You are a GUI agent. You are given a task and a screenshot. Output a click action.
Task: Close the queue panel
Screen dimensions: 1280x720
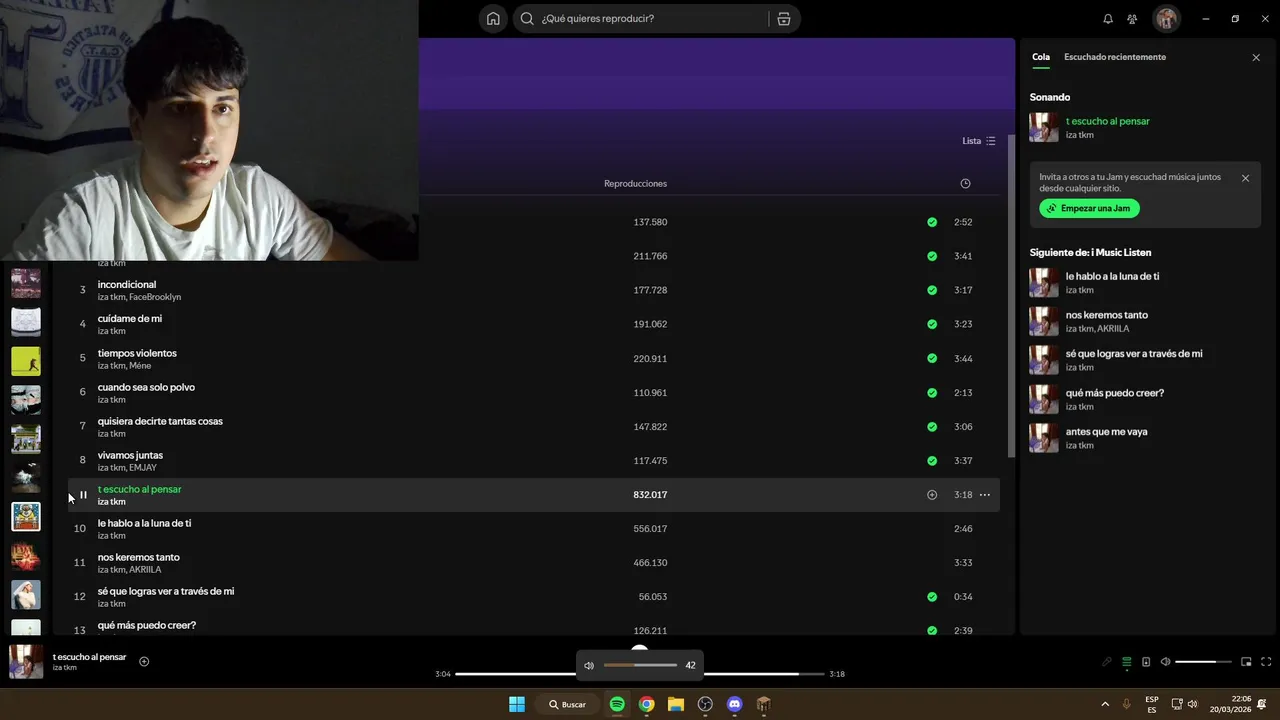pos(1256,58)
